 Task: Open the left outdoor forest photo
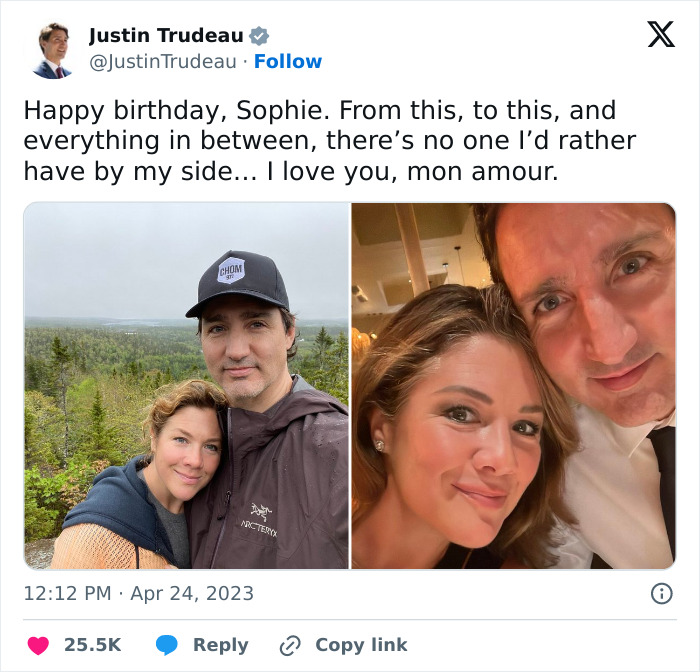pos(186,386)
